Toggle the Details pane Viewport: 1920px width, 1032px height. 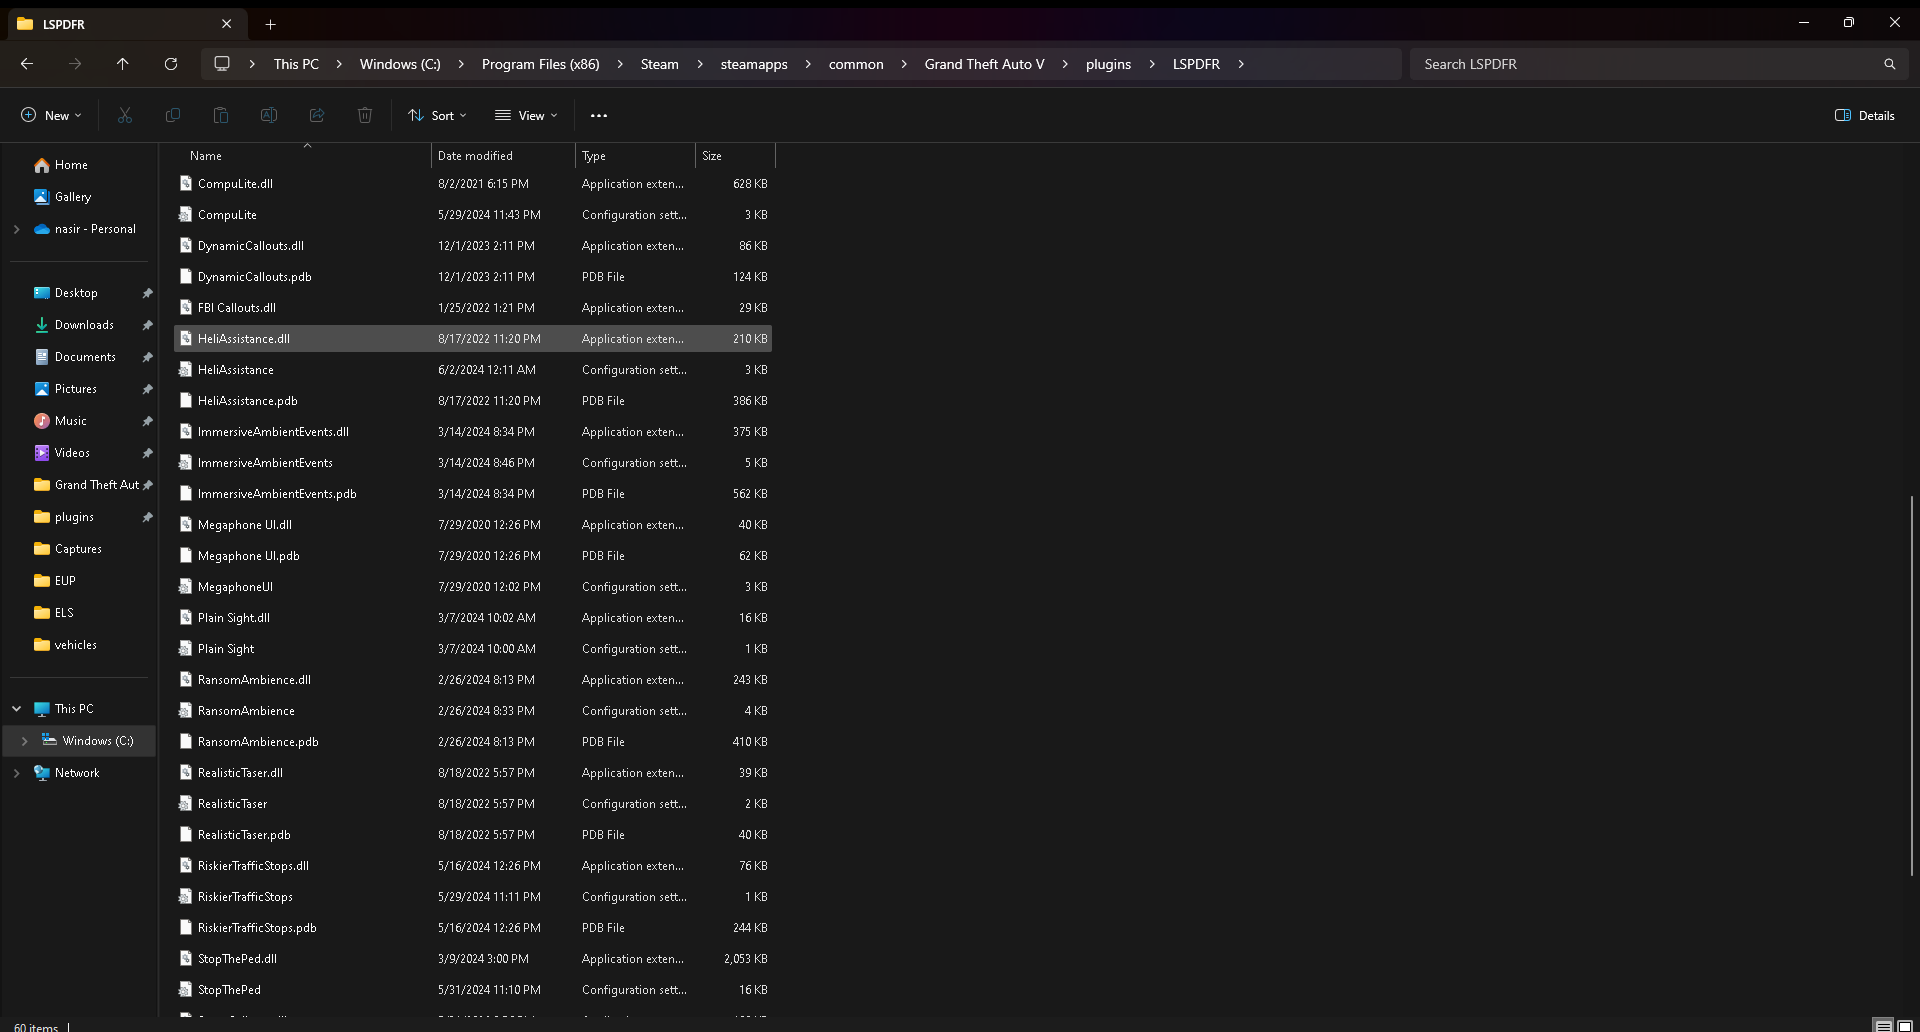1865,116
